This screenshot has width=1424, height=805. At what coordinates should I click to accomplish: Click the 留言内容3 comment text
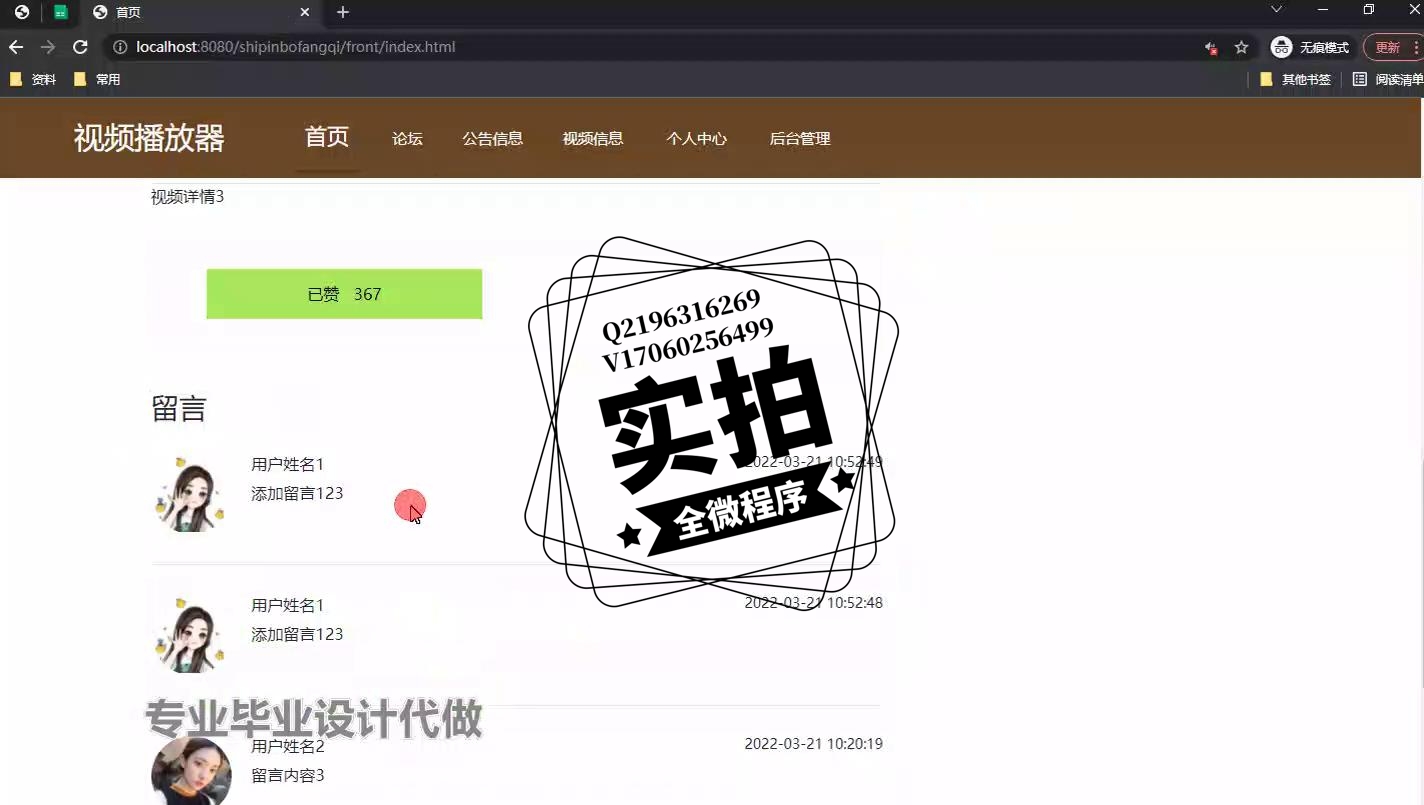(288, 775)
